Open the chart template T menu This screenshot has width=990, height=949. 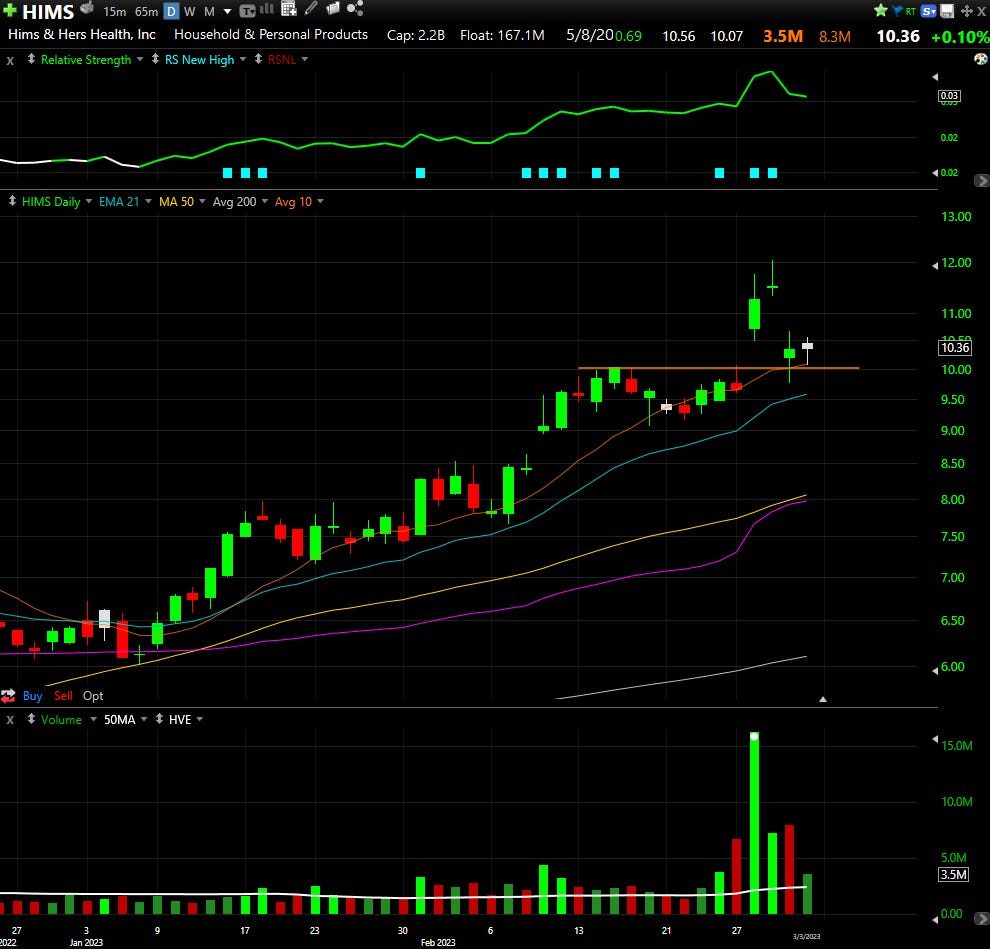248,11
